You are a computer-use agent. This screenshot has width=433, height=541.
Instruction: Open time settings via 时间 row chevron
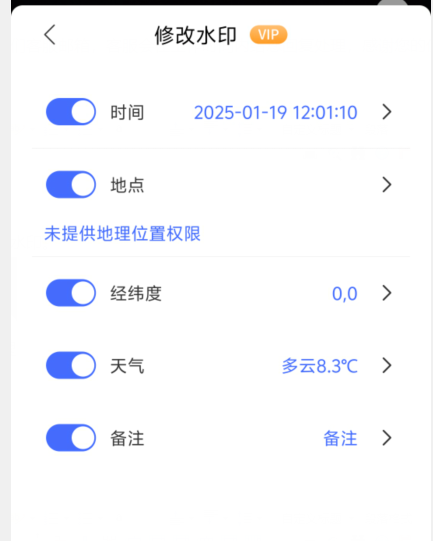[387, 112]
